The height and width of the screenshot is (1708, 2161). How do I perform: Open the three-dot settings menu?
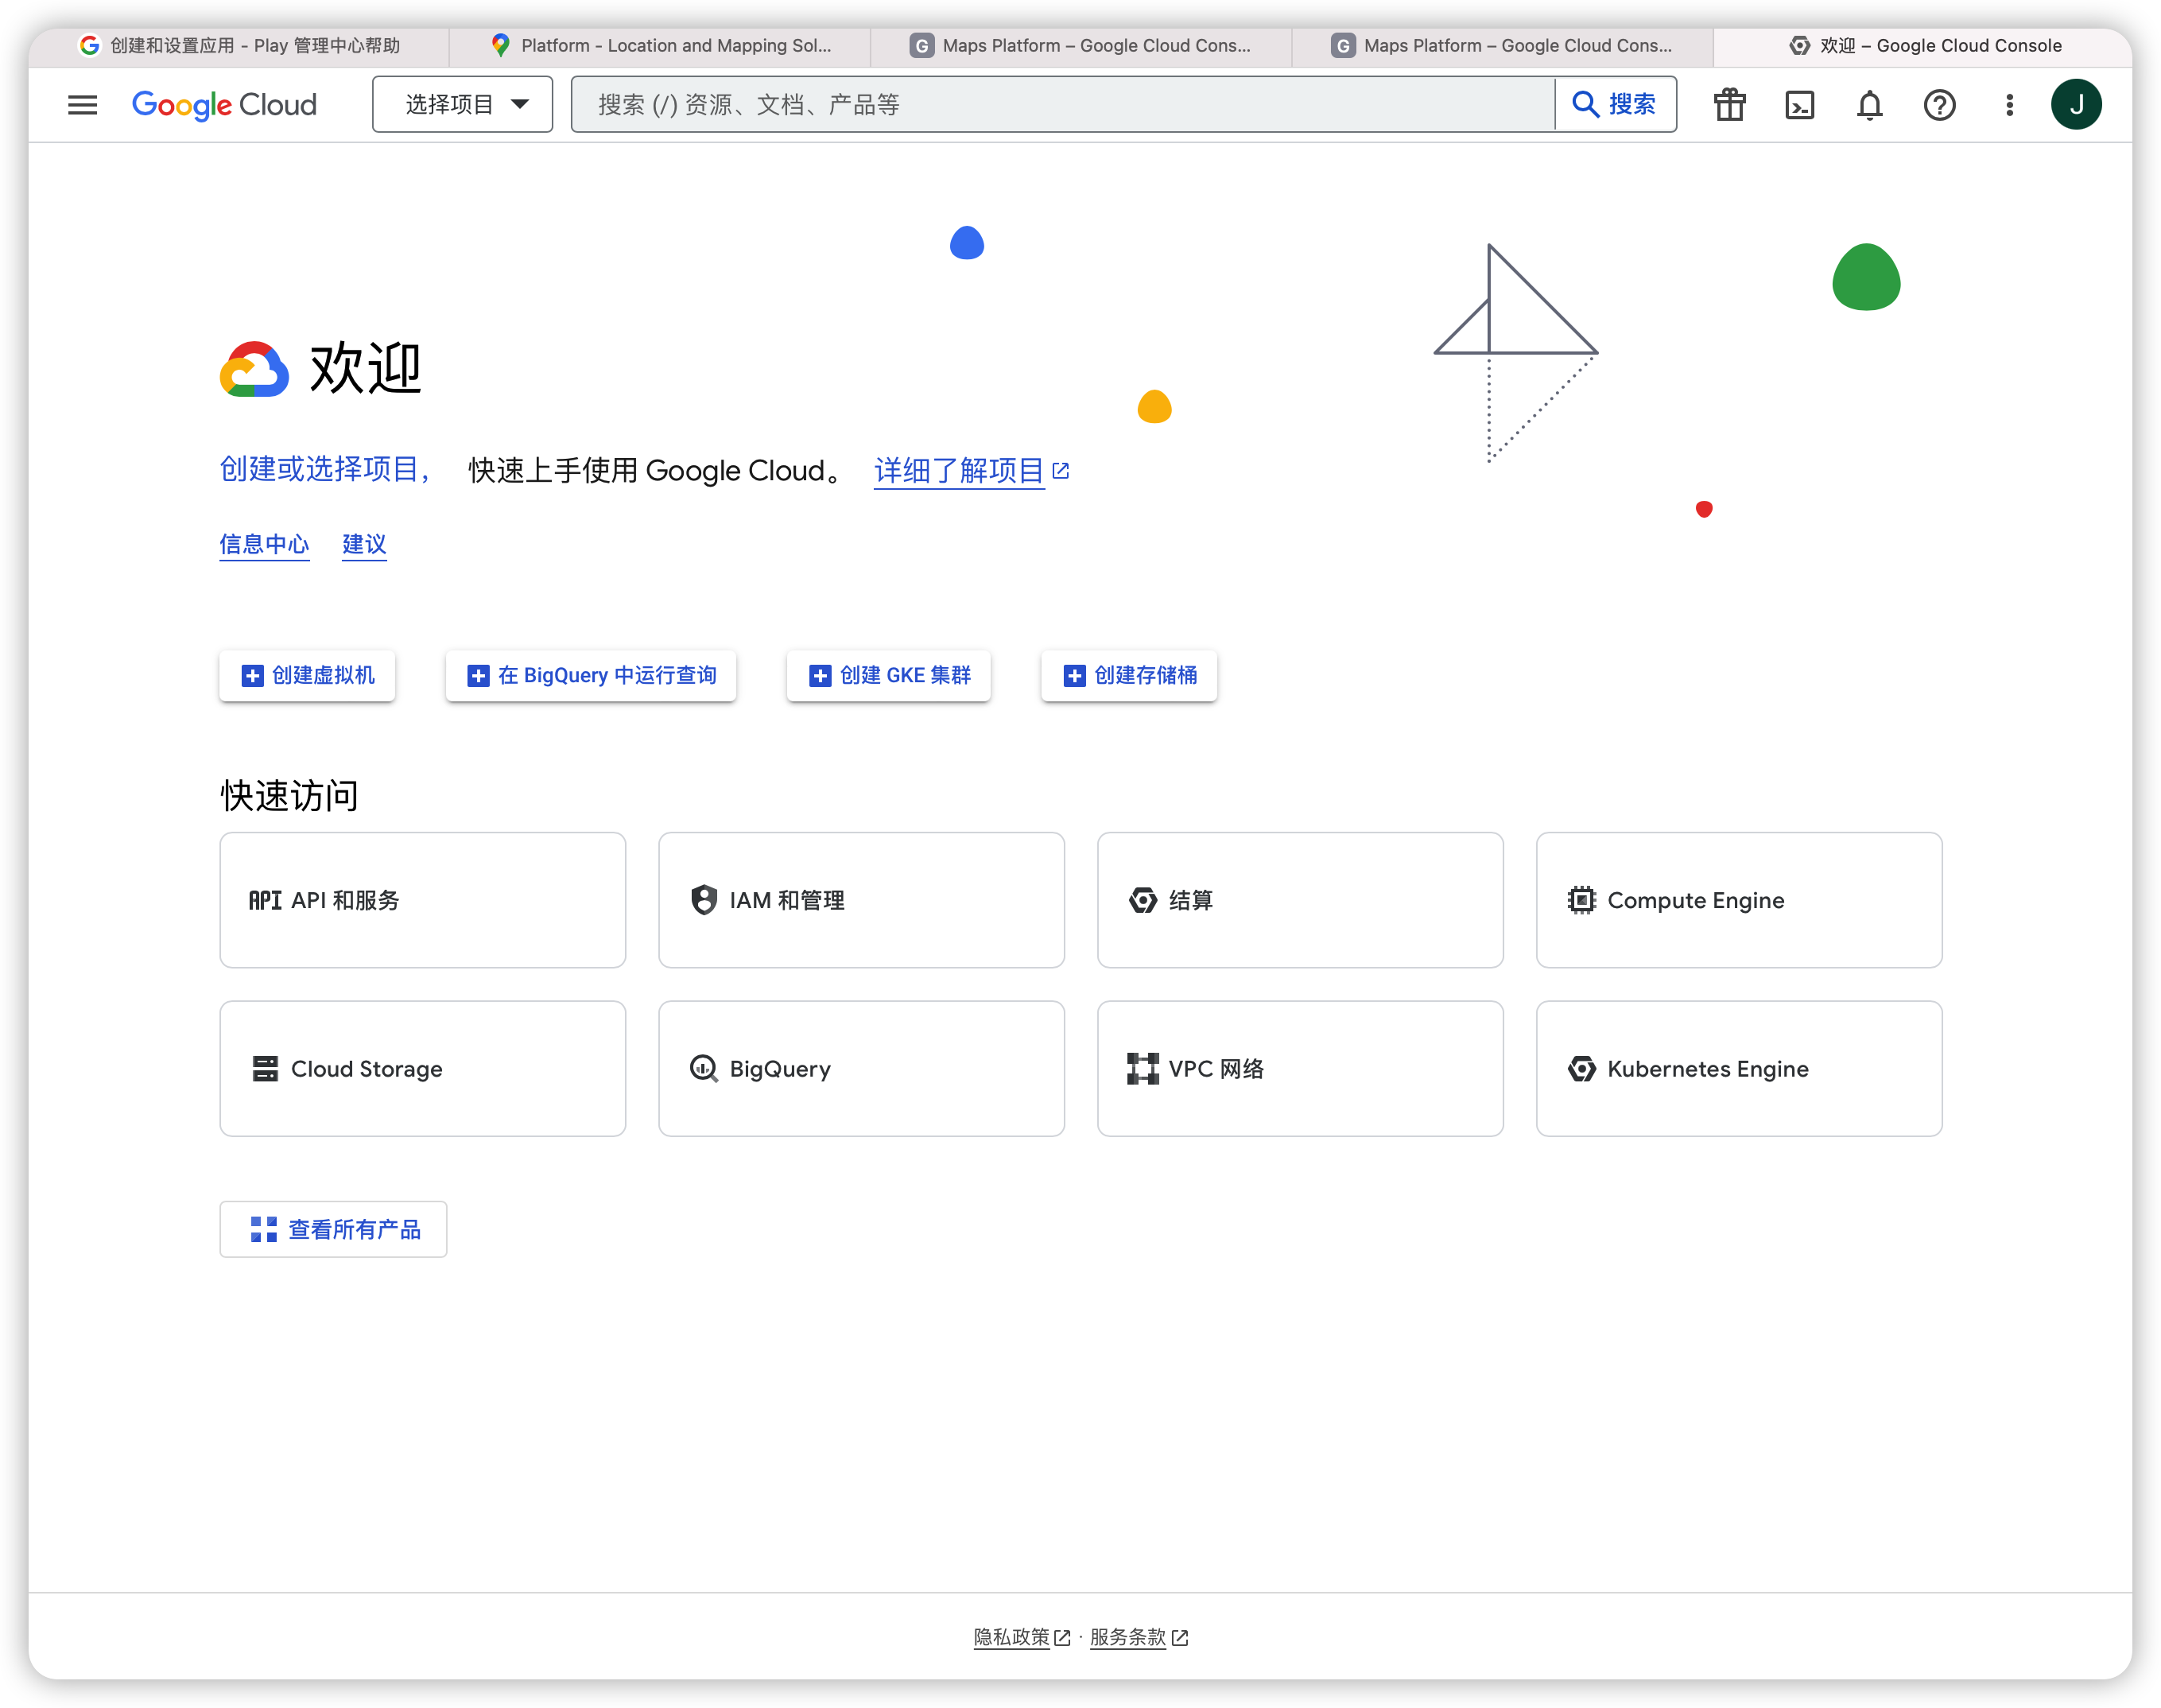(x=2009, y=104)
